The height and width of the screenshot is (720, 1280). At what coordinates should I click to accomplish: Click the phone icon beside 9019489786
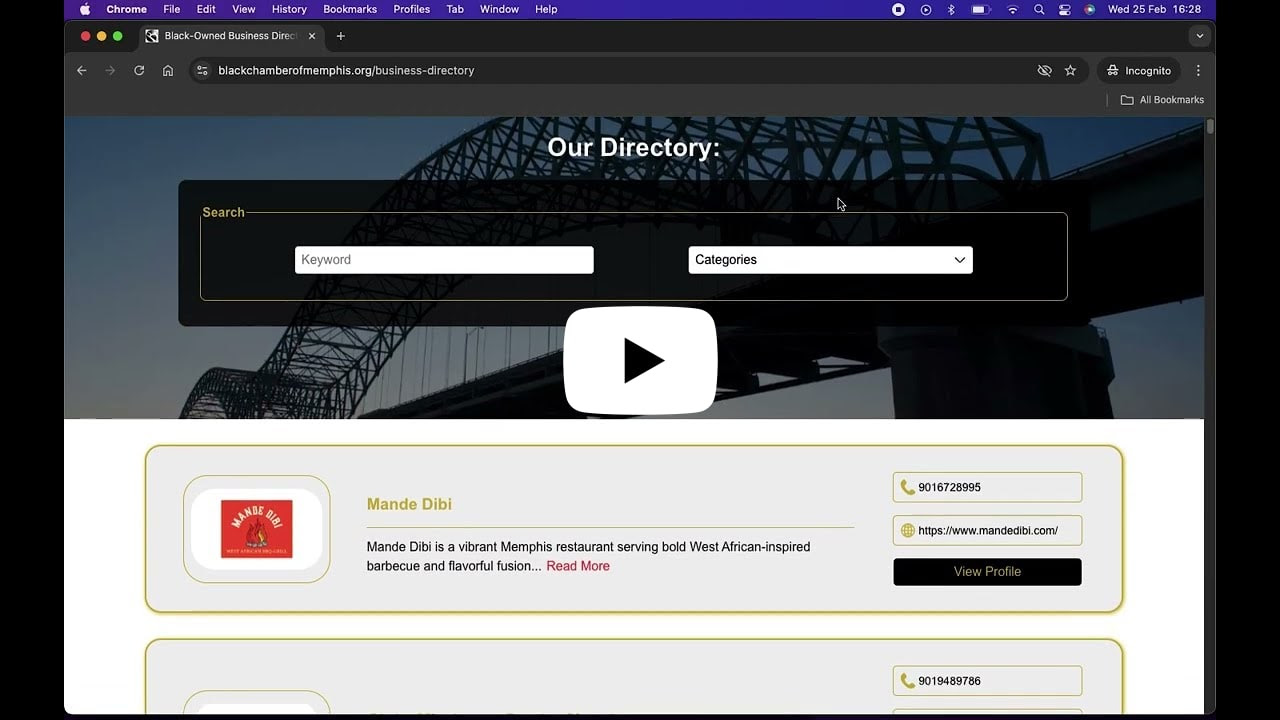907,681
